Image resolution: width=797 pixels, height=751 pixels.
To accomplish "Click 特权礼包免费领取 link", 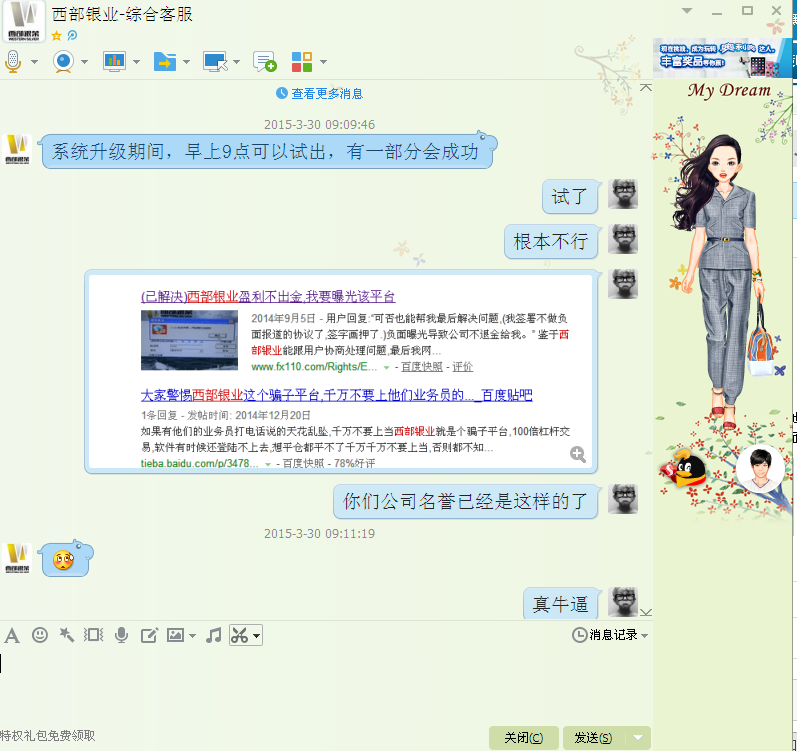I will (x=47, y=736).
